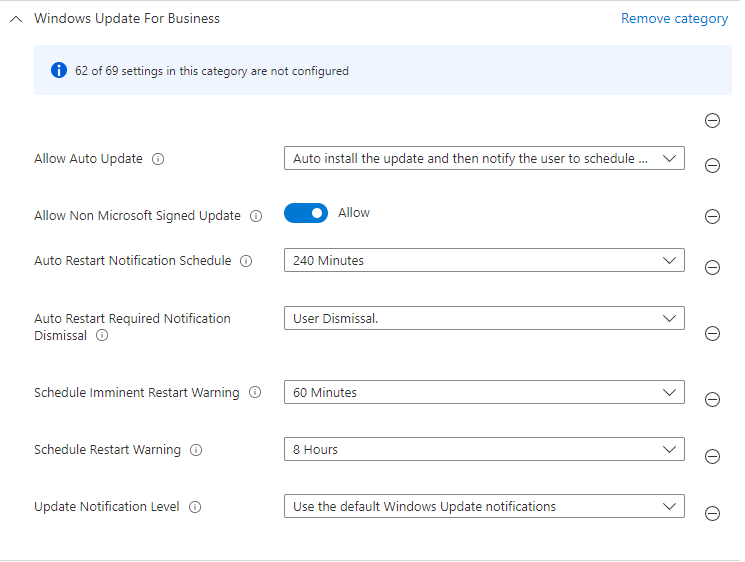Open the 240 Minutes notification schedule dropdown
Viewport: 745px width, 562px height.
(x=484, y=260)
